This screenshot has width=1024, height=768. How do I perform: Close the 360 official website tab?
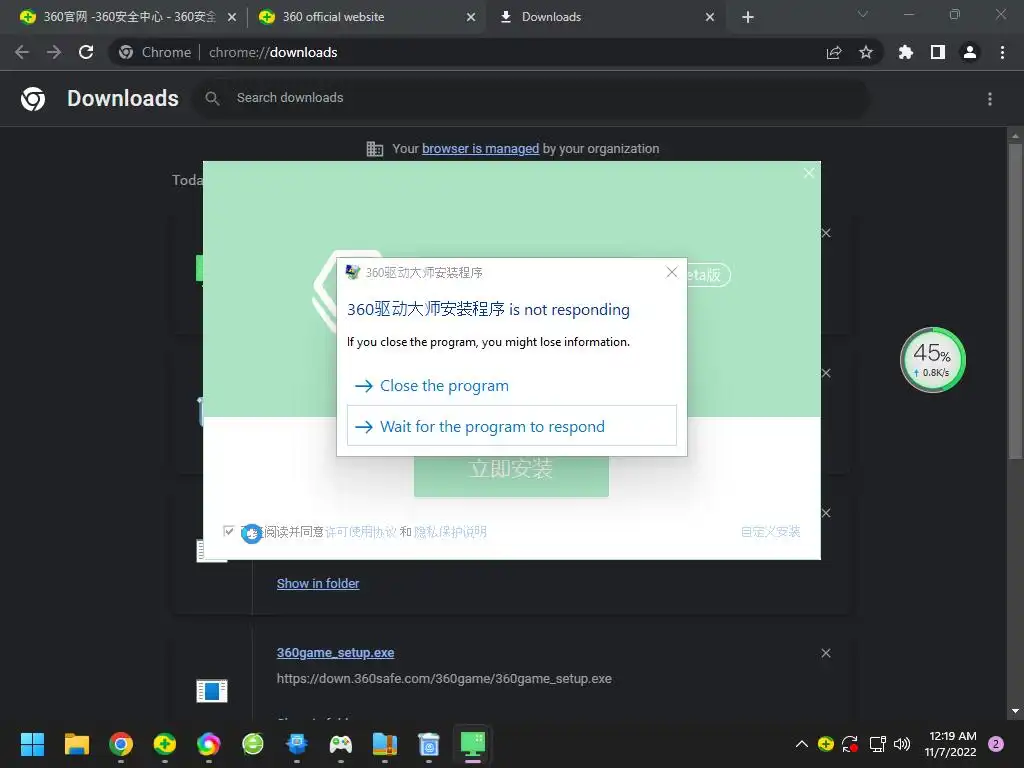[471, 18]
